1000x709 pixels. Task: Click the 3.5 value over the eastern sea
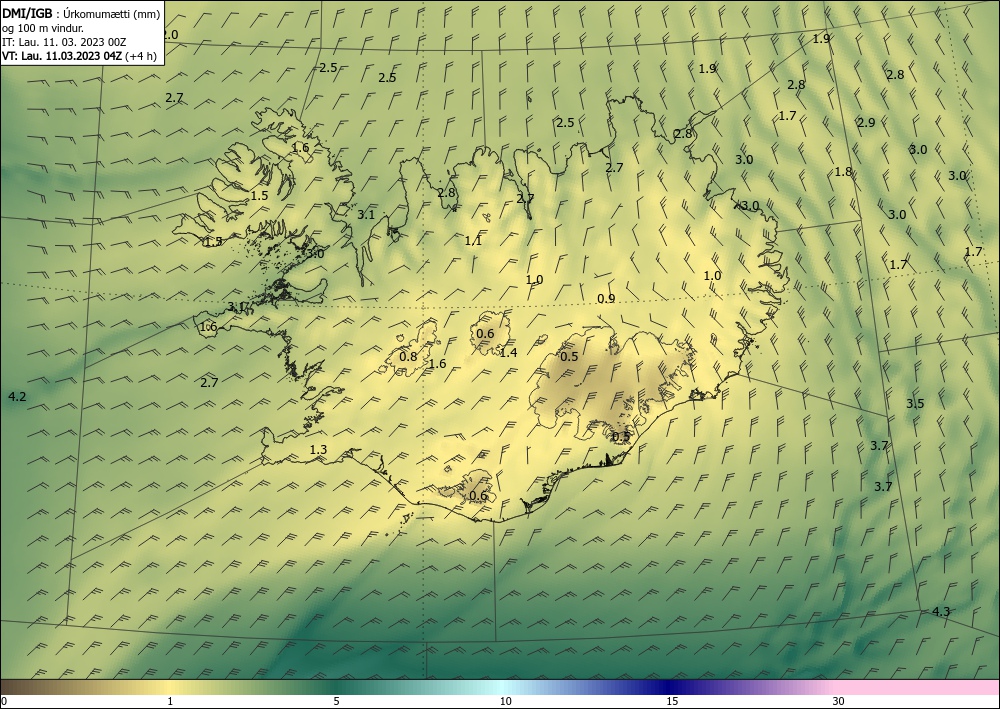coord(915,404)
